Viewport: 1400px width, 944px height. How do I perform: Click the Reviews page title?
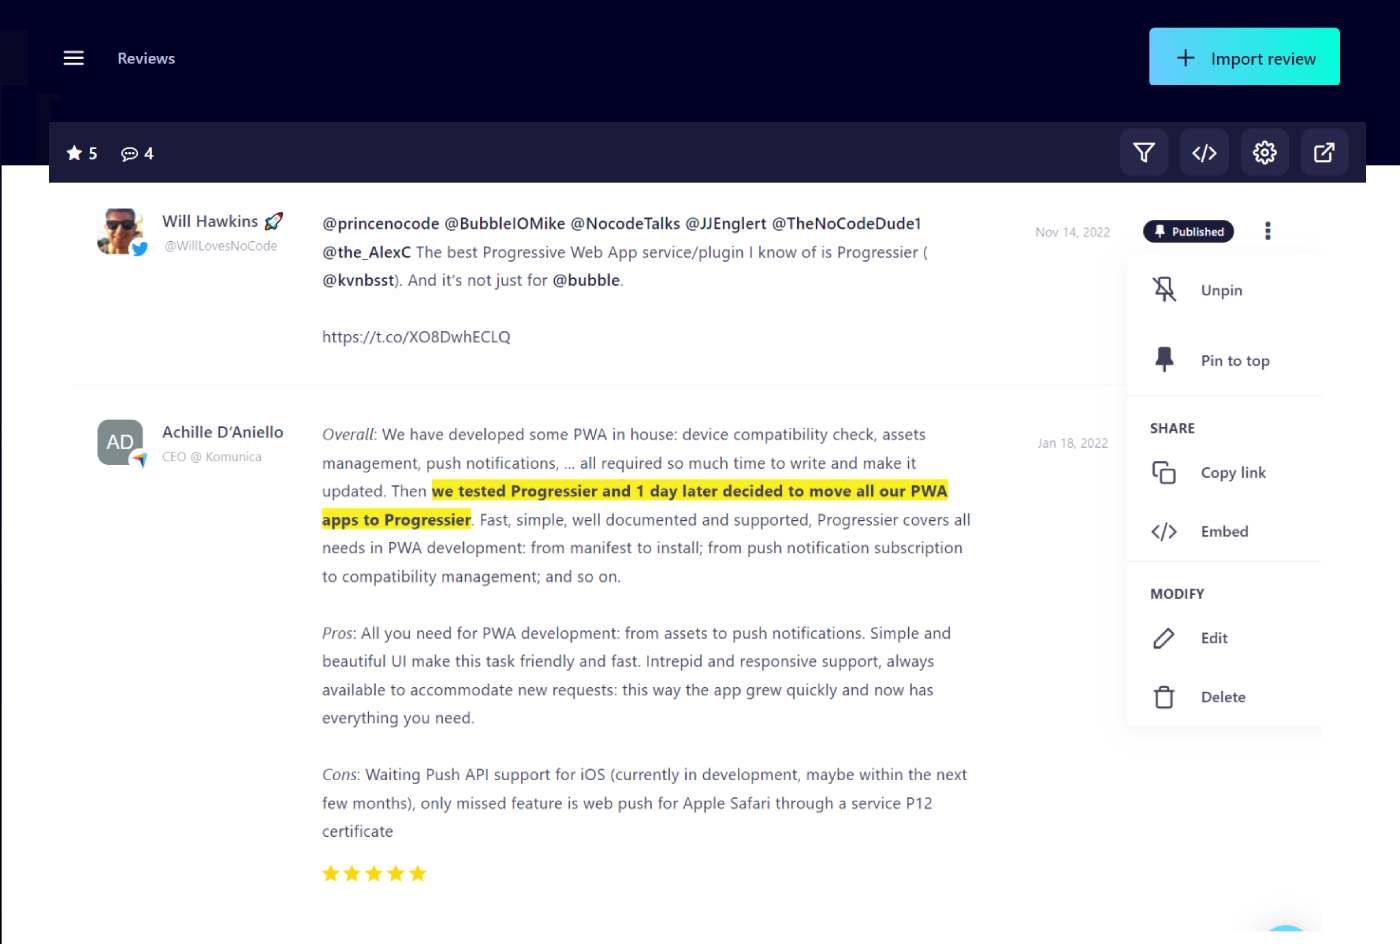[146, 58]
